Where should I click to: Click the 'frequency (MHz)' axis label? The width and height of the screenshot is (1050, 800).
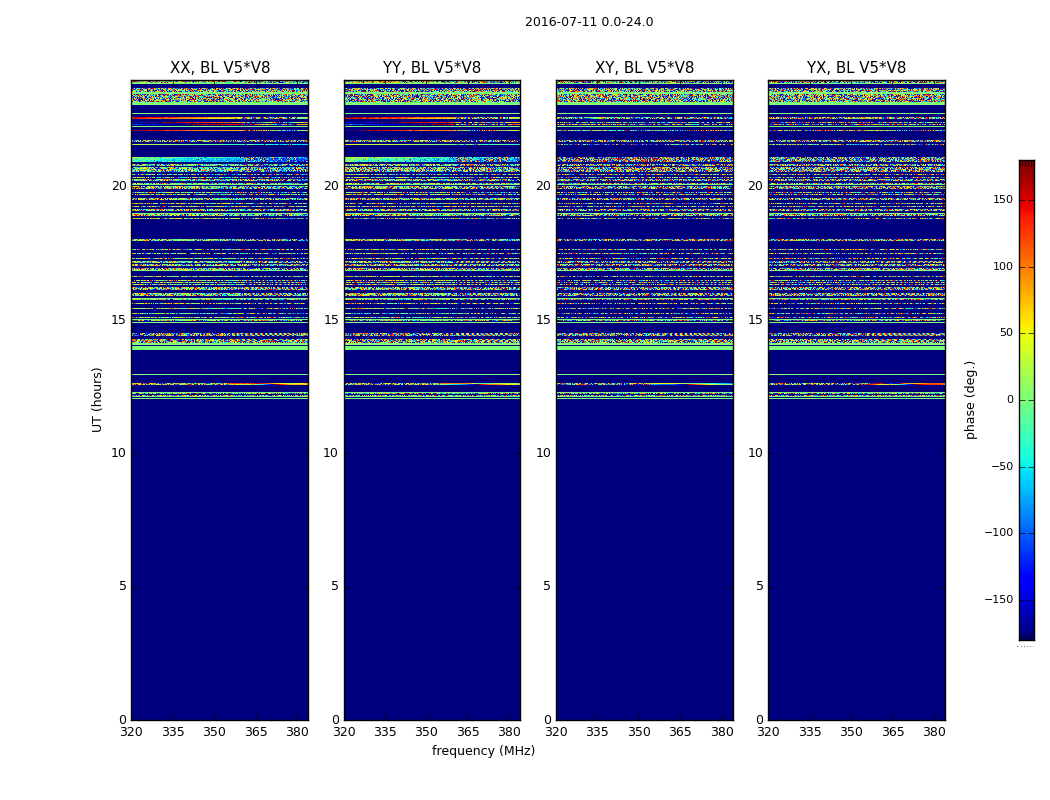483,750
